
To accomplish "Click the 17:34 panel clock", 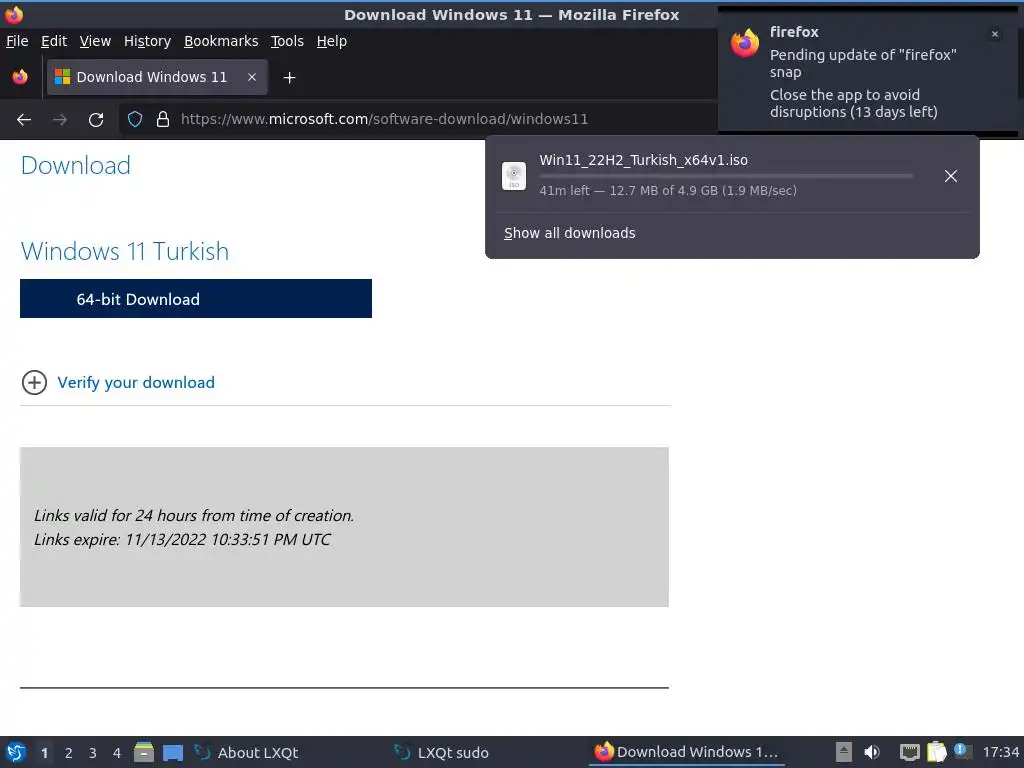I will coord(1000,752).
